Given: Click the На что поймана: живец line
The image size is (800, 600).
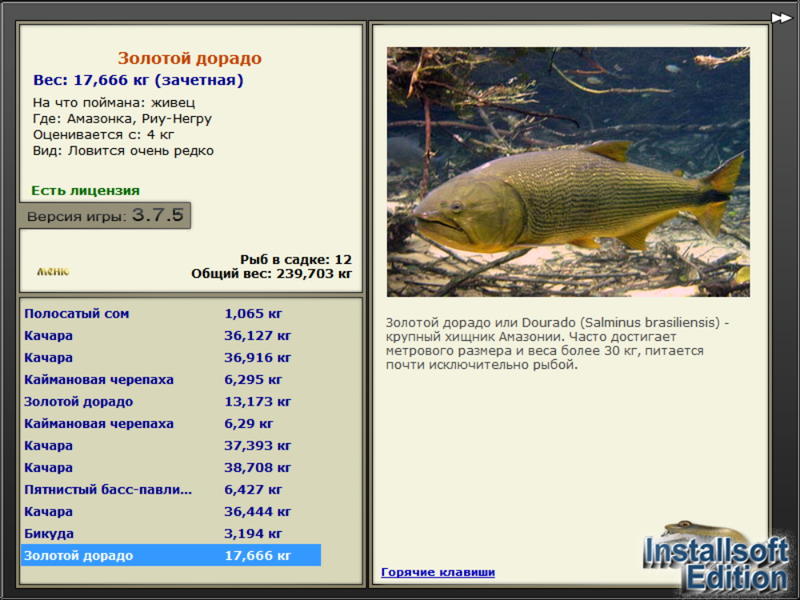Looking at the screenshot, I should [114, 103].
